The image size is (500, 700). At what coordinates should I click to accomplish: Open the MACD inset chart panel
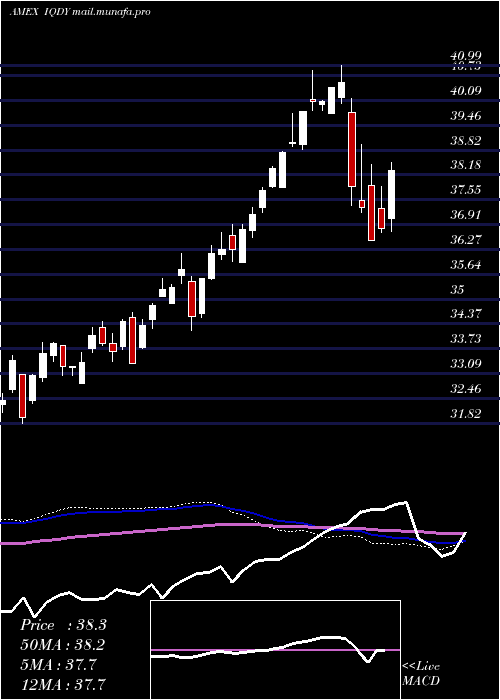tap(275, 650)
